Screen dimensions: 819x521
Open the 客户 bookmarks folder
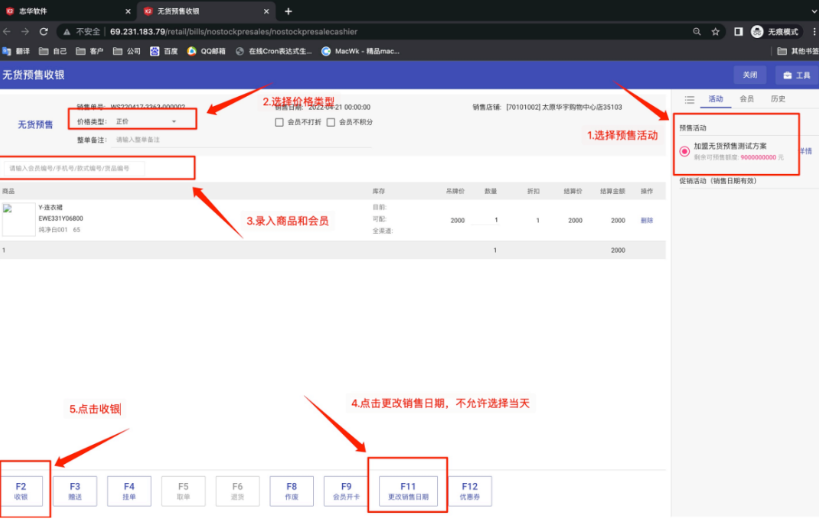tap(89, 51)
